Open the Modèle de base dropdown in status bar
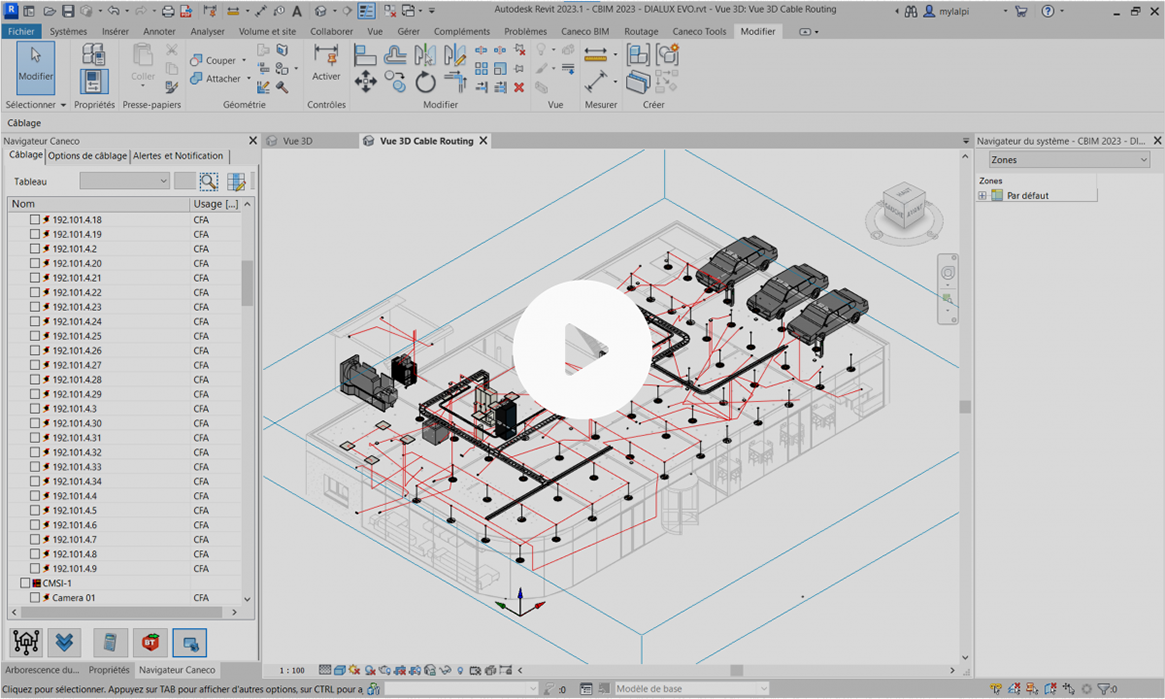 click(x=691, y=689)
